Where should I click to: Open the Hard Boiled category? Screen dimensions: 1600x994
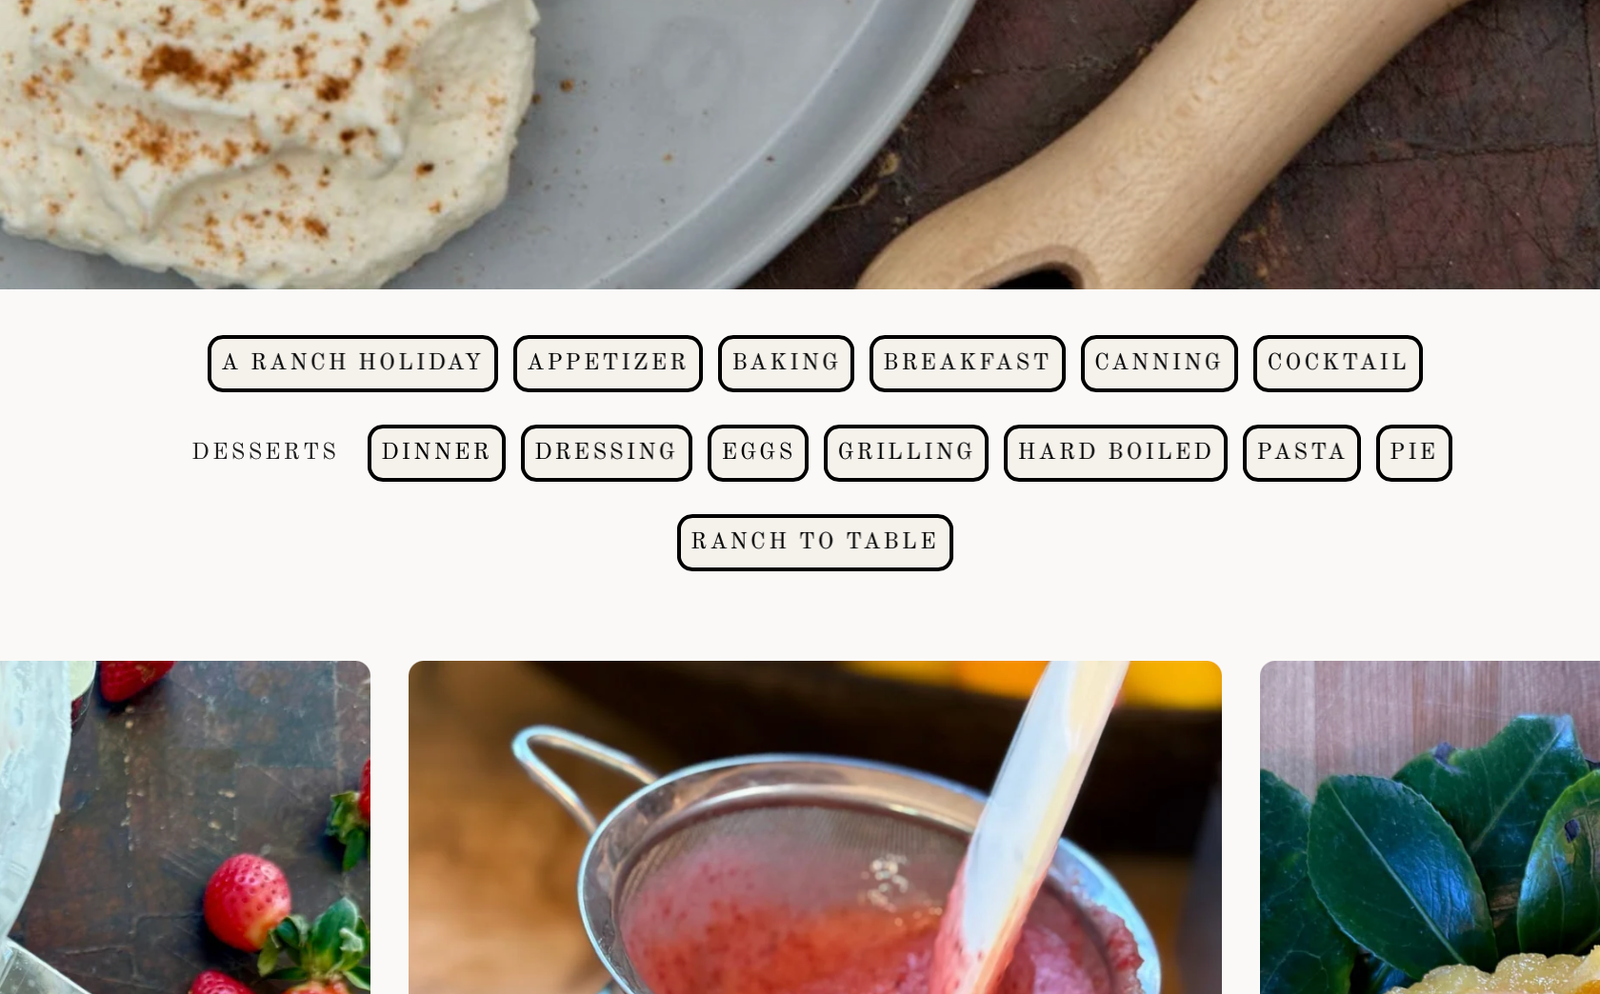click(x=1115, y=453)
